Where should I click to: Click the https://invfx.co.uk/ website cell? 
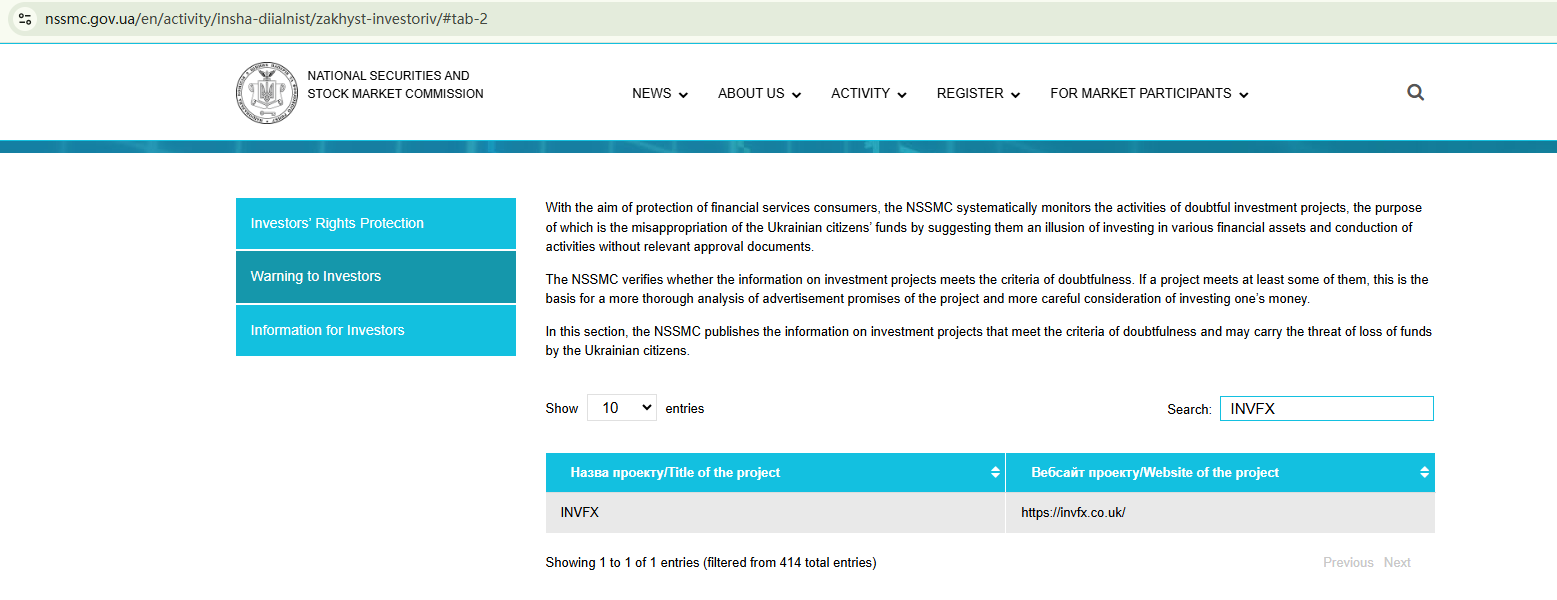click(1220, 513)
